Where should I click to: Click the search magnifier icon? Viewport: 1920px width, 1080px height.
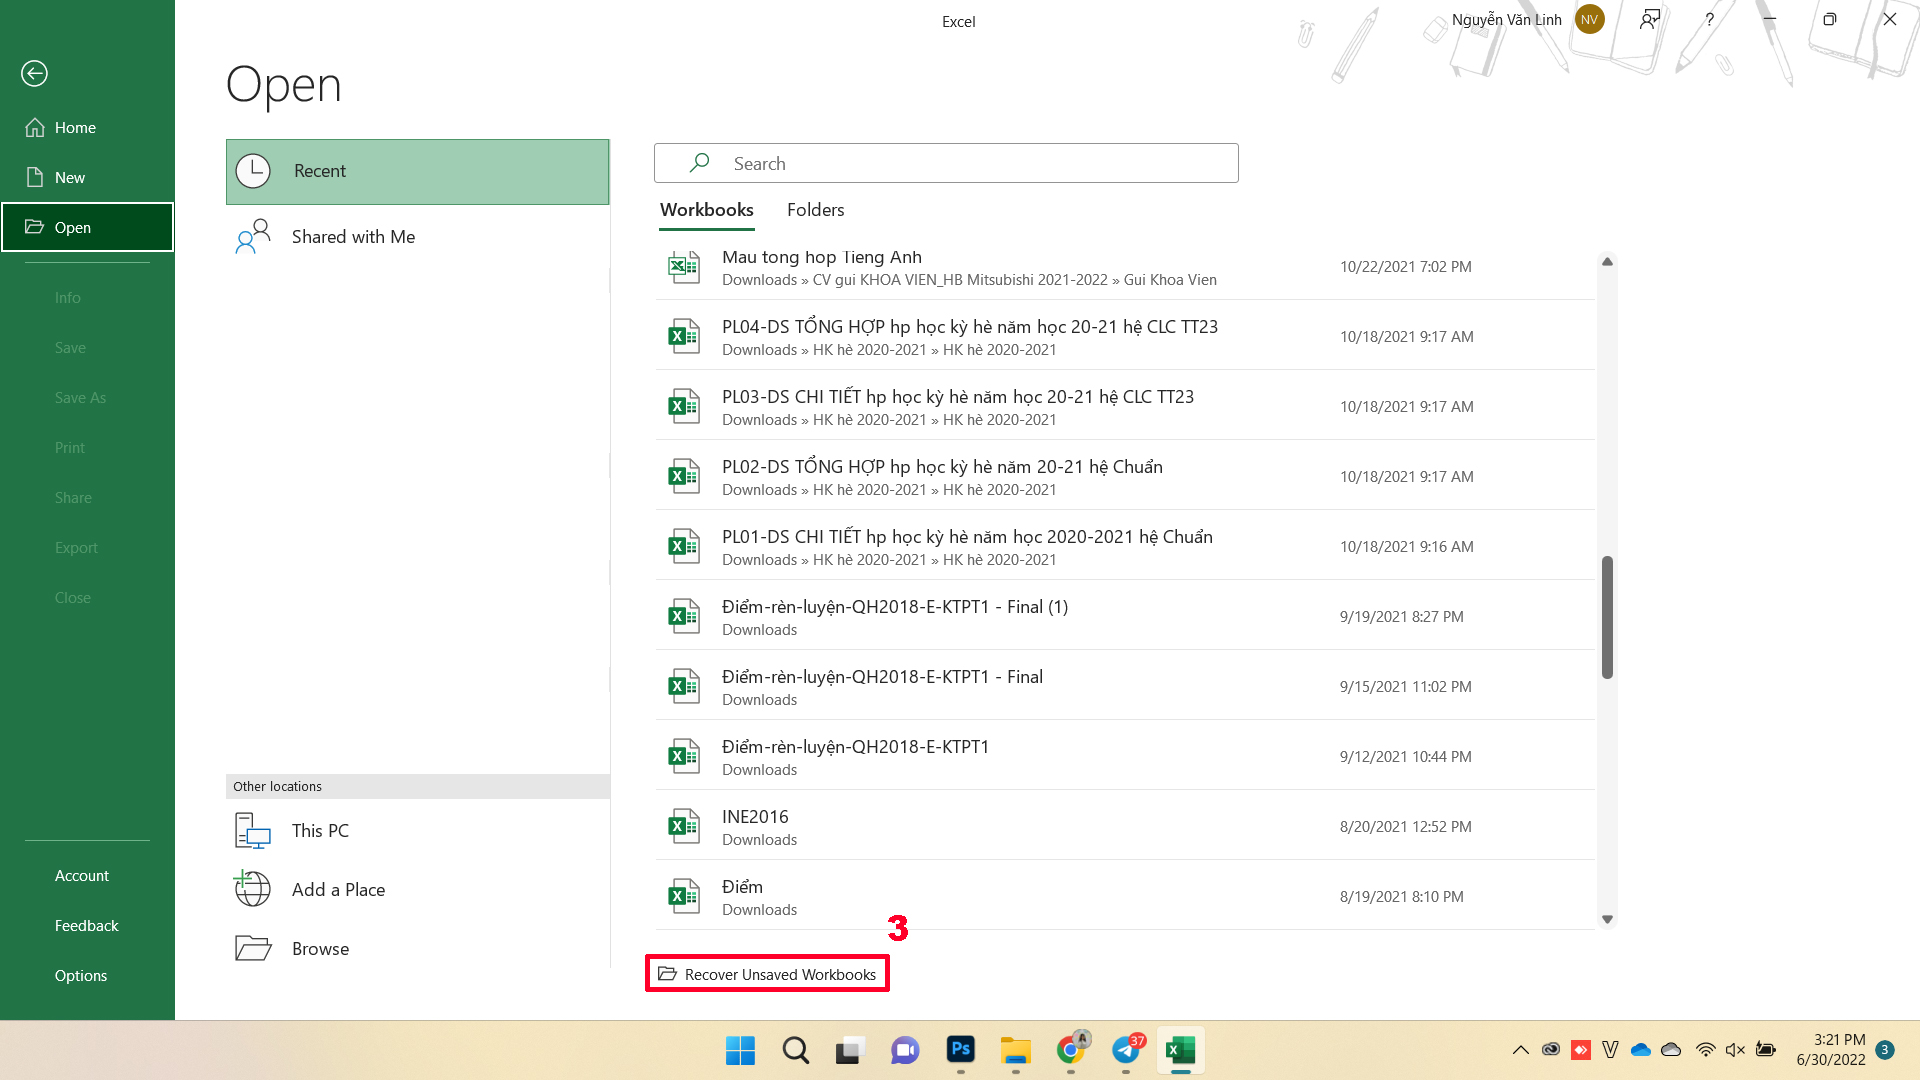click(x=699, y=162)
